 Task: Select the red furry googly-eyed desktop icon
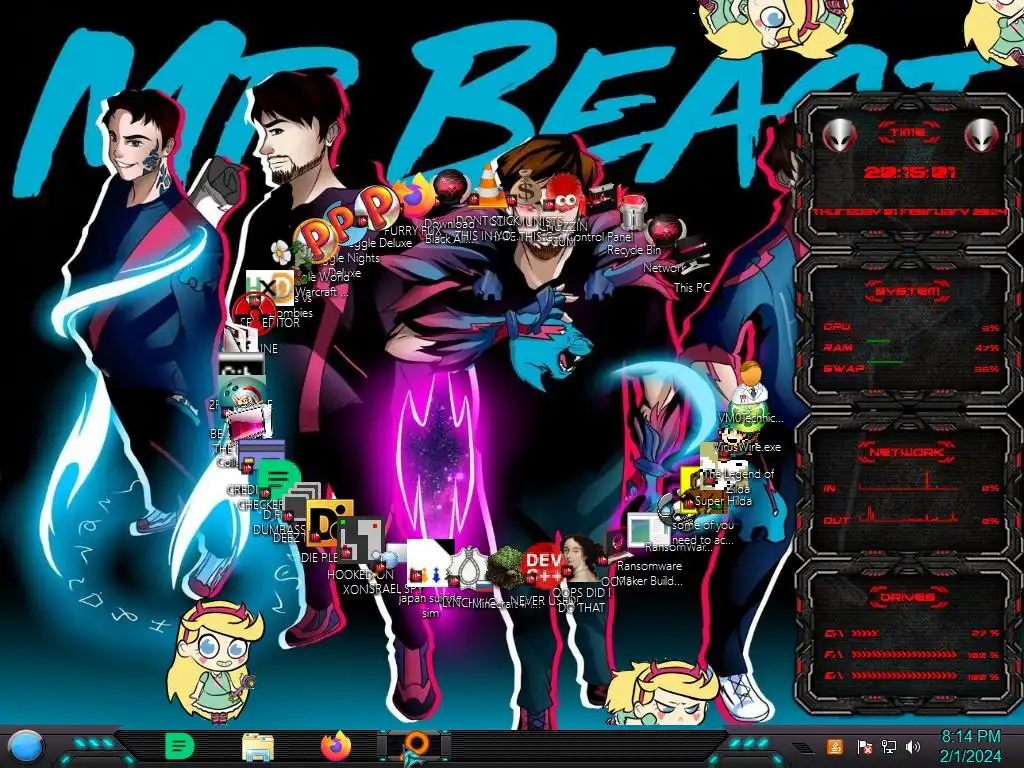point(564,195)
